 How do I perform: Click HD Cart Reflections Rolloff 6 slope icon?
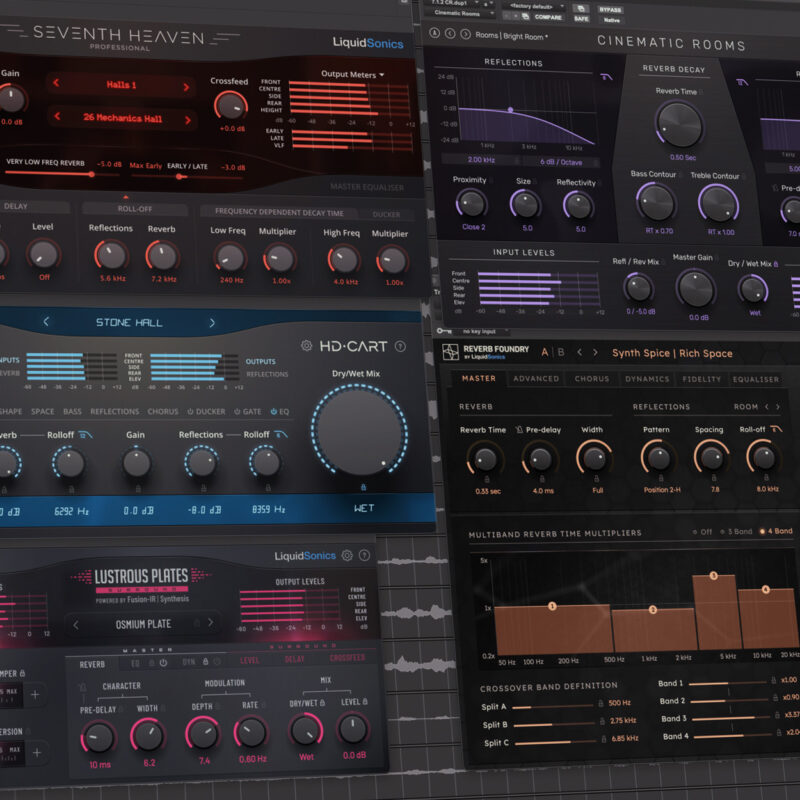click(x=281, y=434)
